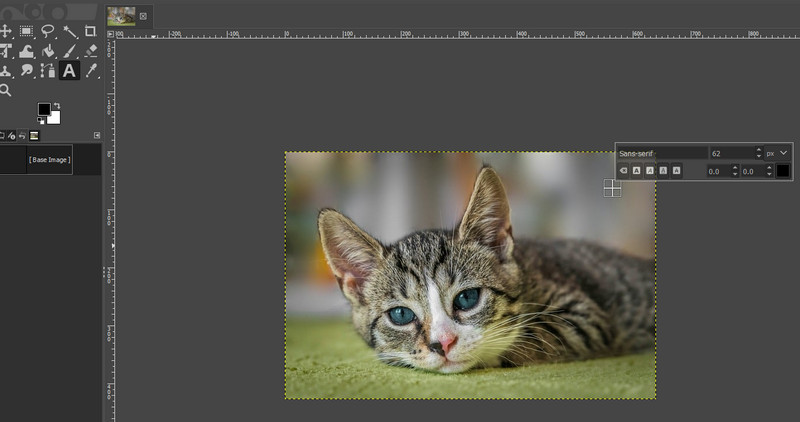Select the Rectangle Select tool

(x=27, y=31)
